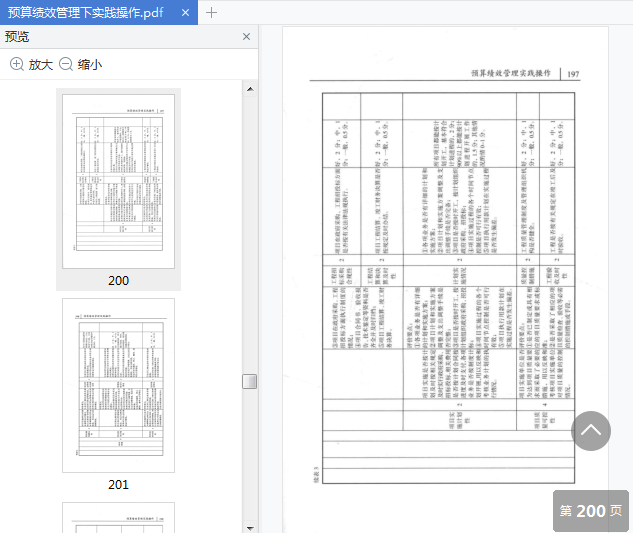Close the 预算绩效管理下实践操作.pdf tab
This screenshot has width=633, height=533.
click(x=185, y=13)
